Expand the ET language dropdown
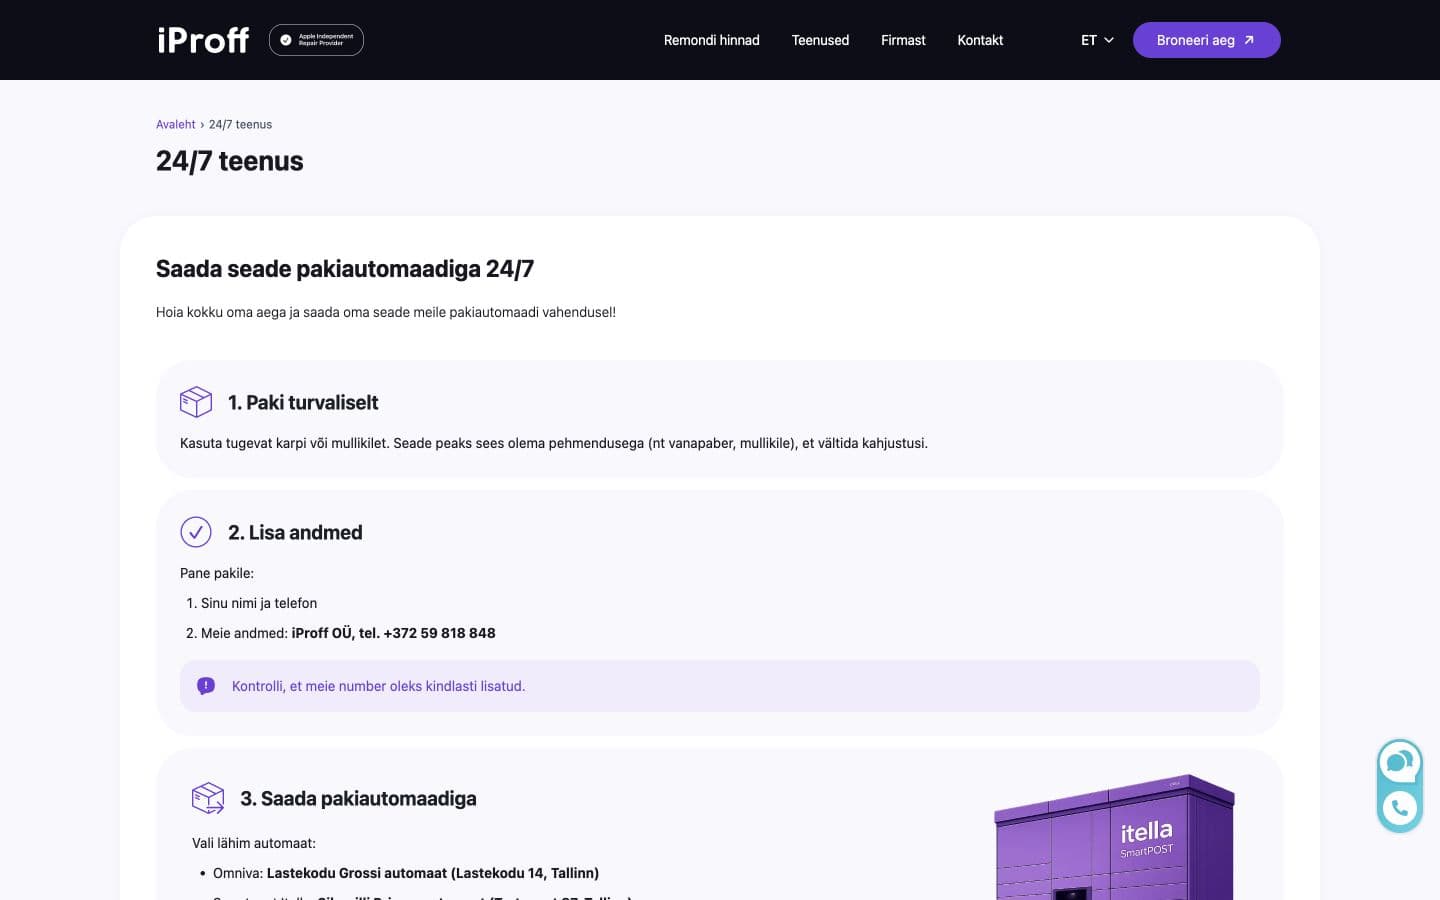 (x=1097, y=40)
